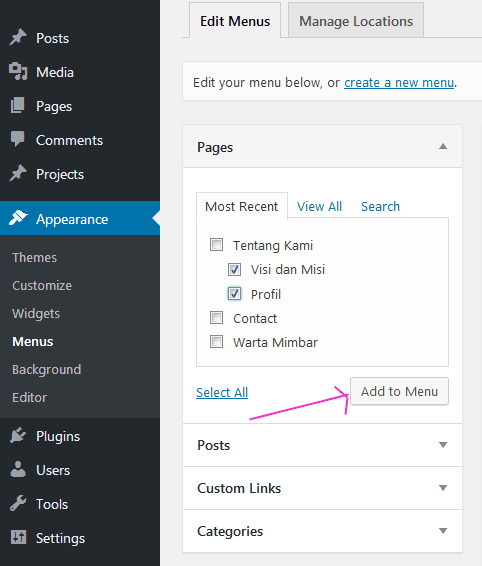Collapse the Pages panel arrow
The width and height of the screenshot is (482, 566).
coord(443,147)
